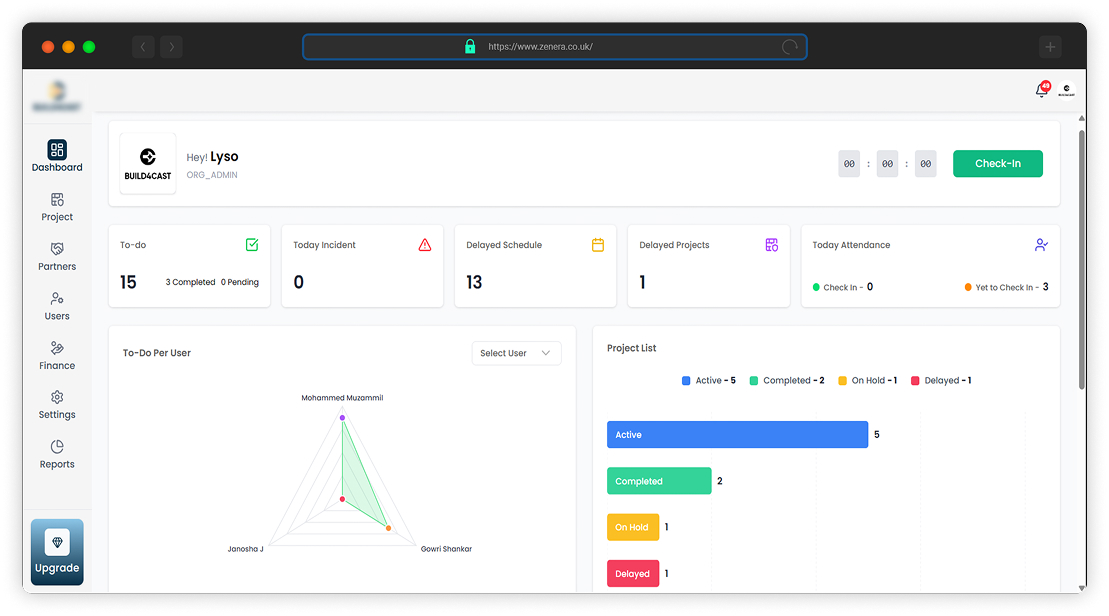1109x616 pixels.
Task: Click Gowri Shankar radar point
Action: coord(388,528)
